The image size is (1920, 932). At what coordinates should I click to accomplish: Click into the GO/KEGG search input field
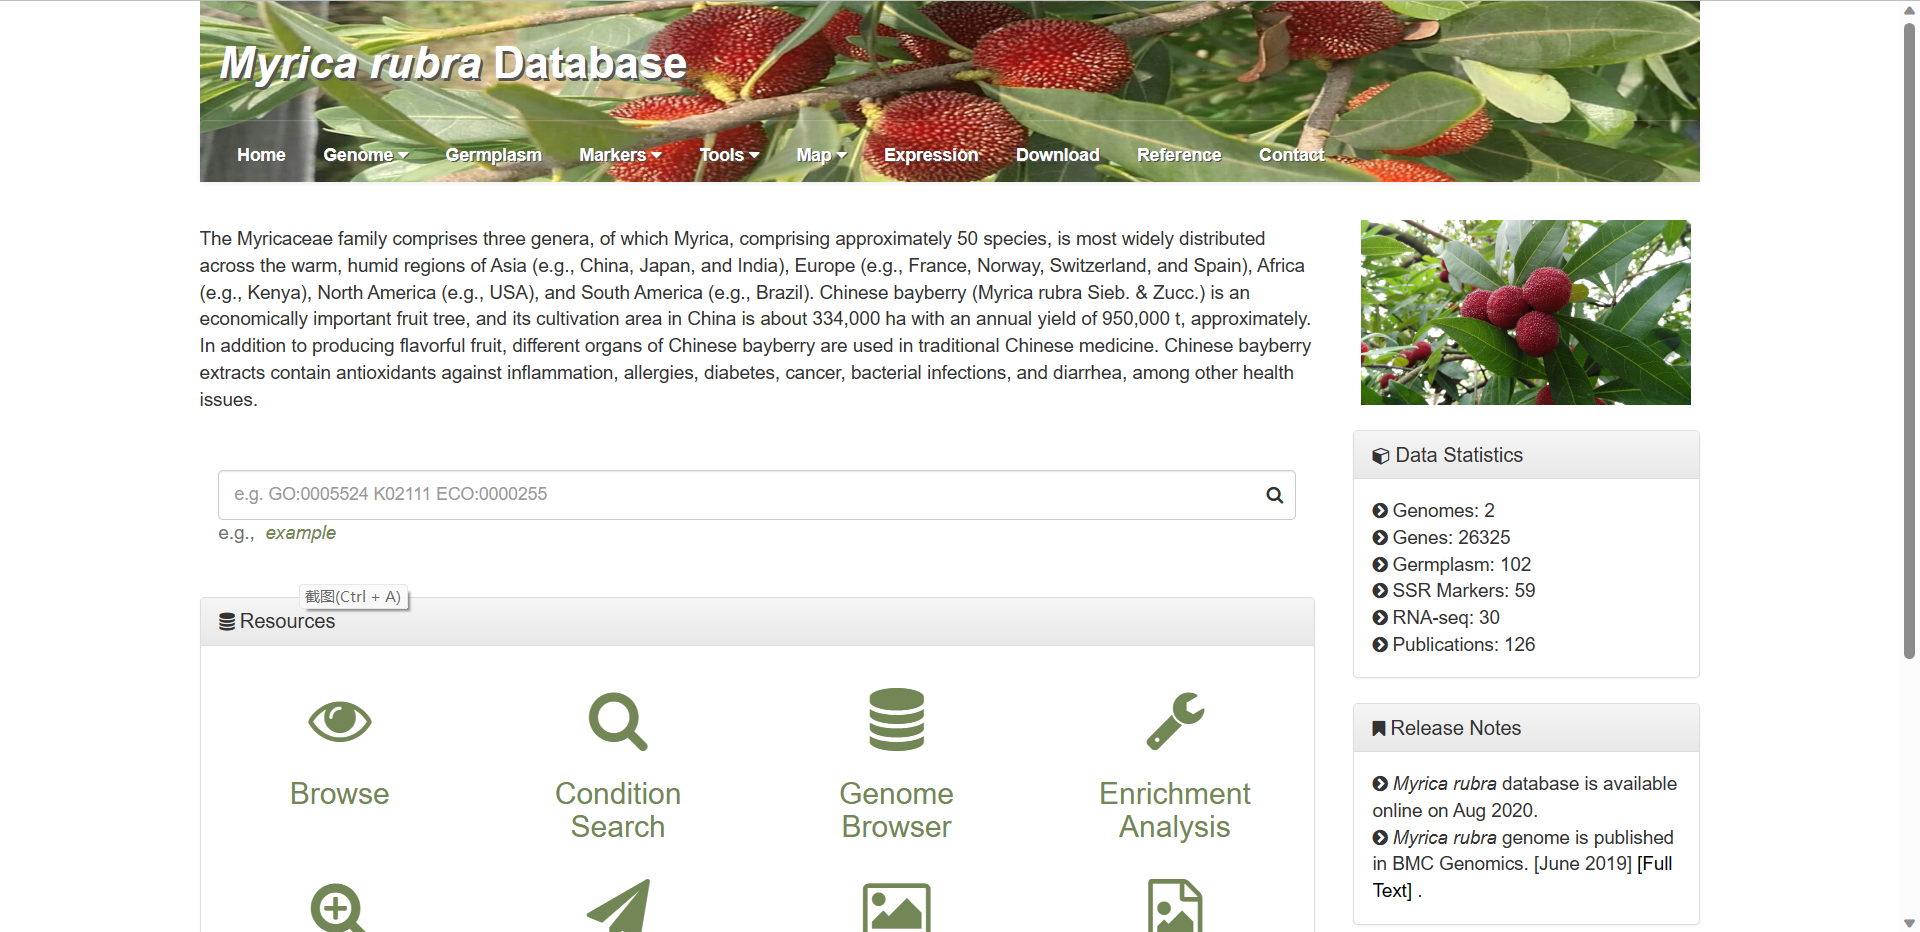[x=738, y=495]
